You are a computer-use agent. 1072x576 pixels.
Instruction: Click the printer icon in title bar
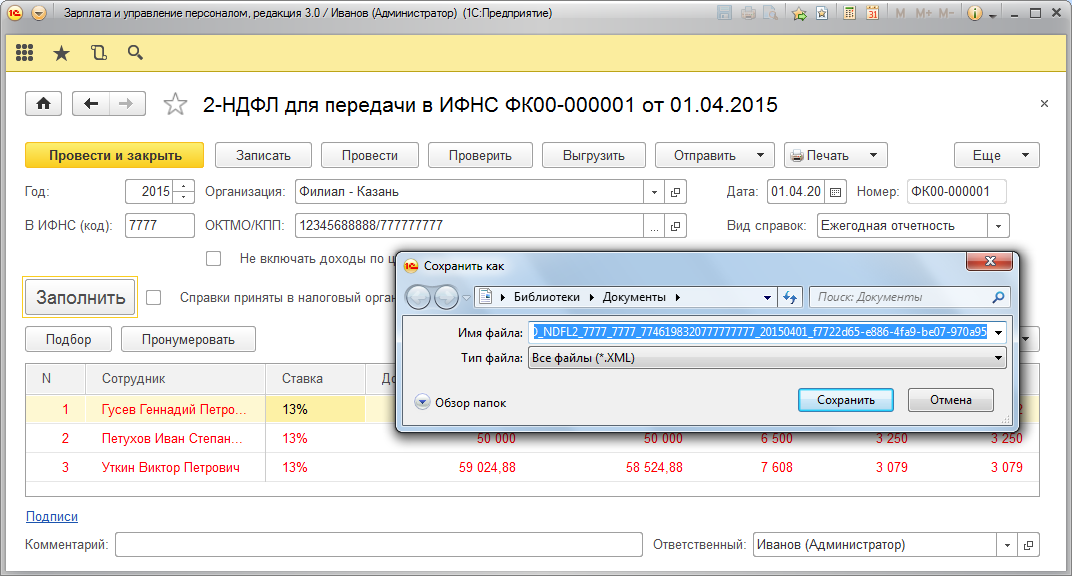click(748, 13)
